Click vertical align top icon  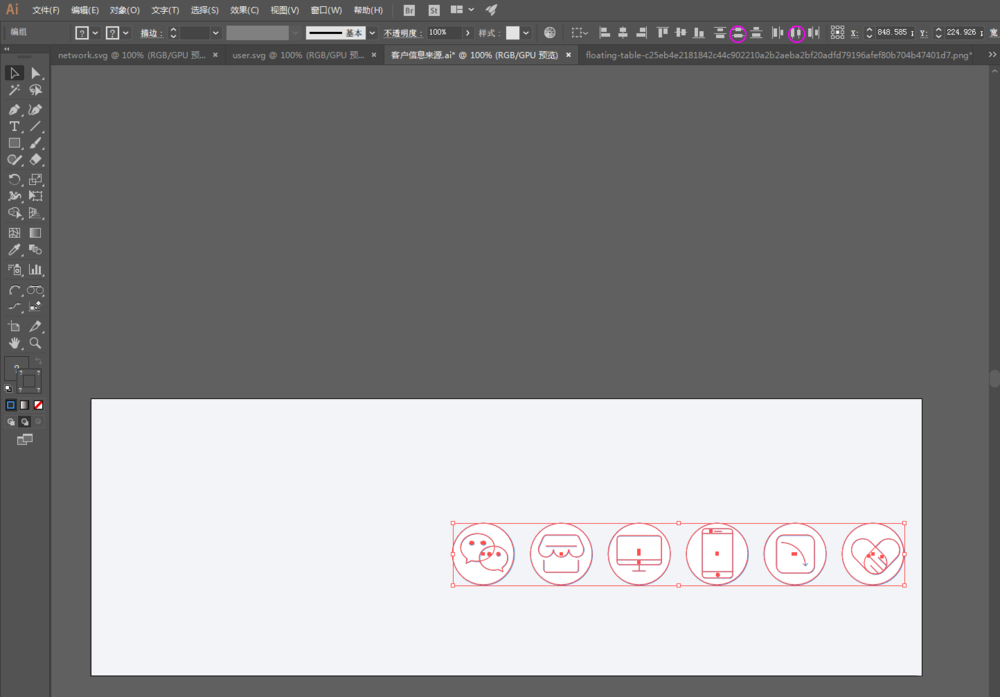point(663,33)
